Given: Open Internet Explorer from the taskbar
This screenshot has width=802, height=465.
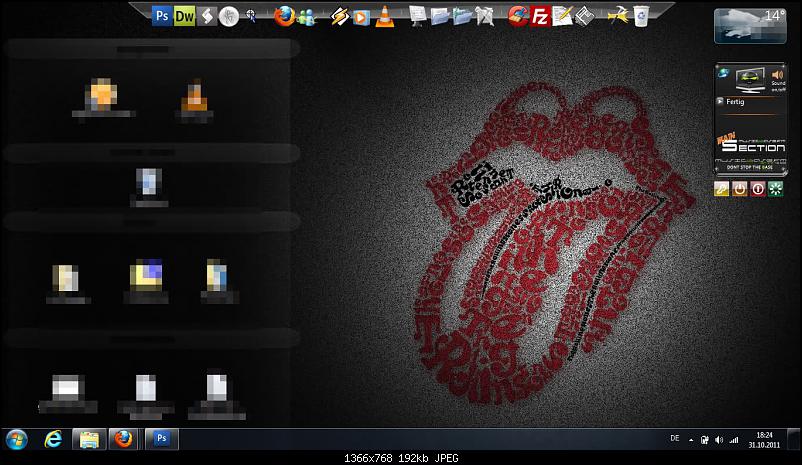Looking at the screenshot, I should point(53,439).
